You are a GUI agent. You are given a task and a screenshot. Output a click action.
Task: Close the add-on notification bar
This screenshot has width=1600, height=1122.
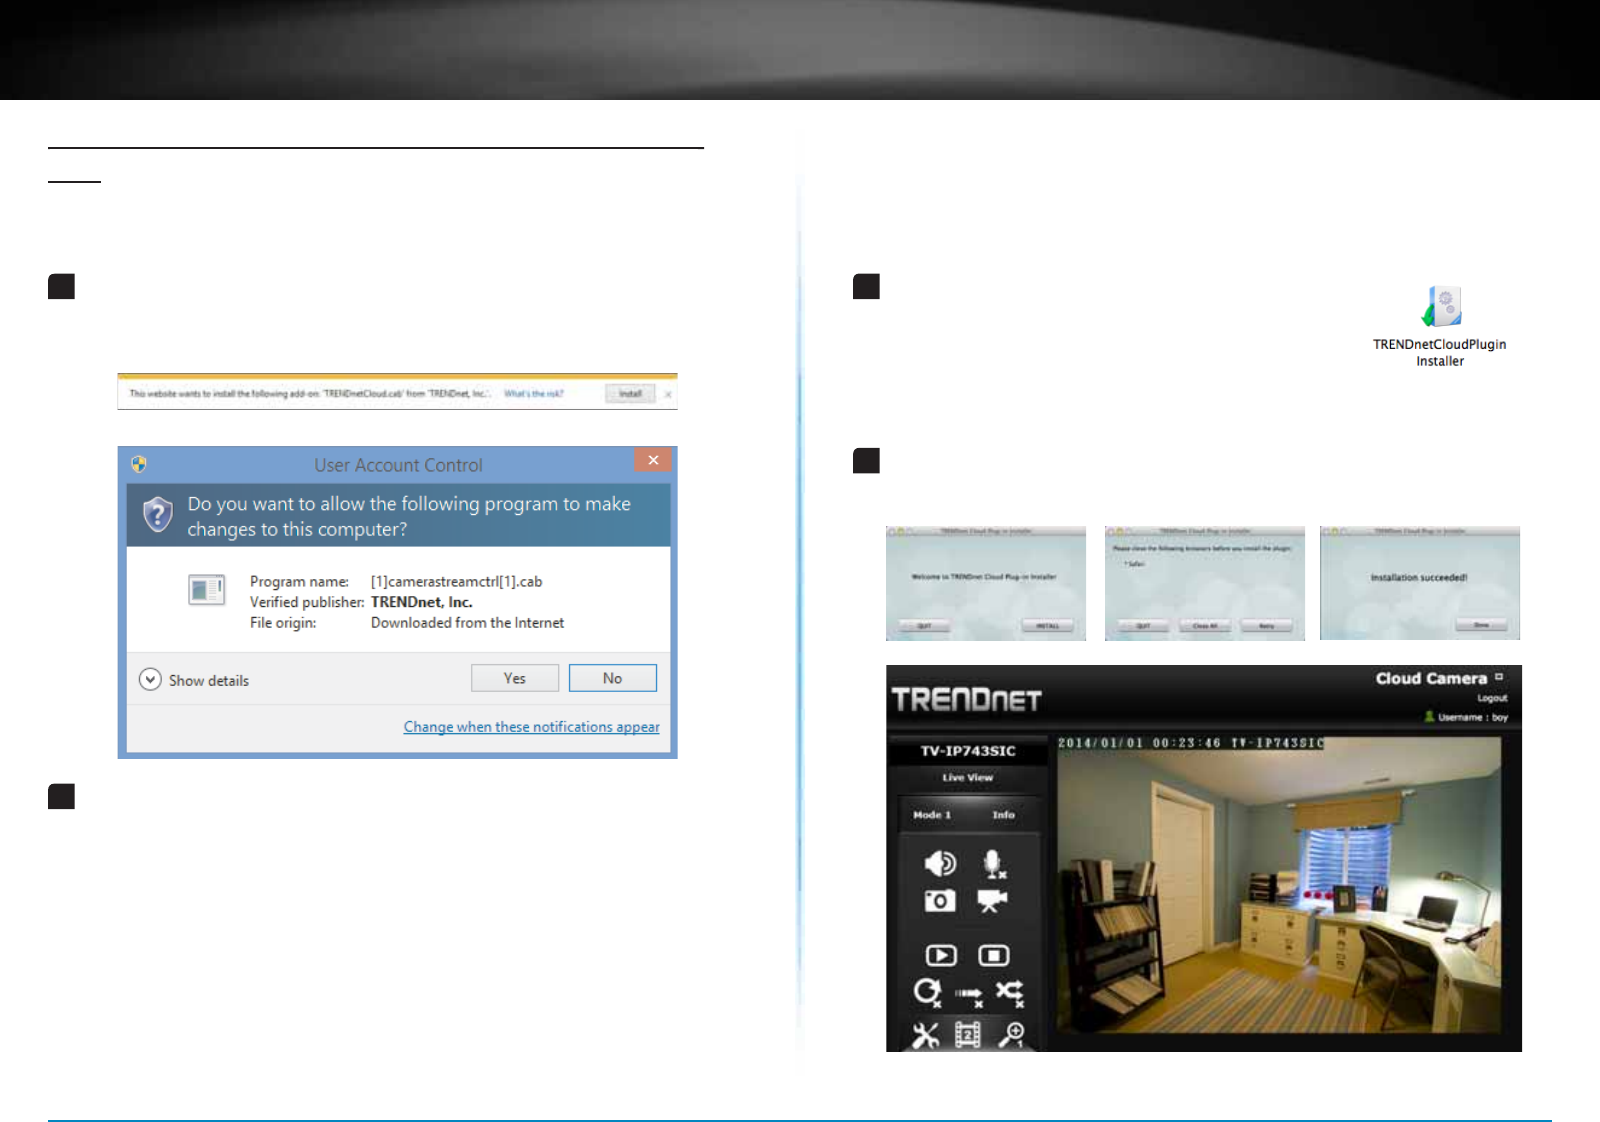click(x=668, y=395)
